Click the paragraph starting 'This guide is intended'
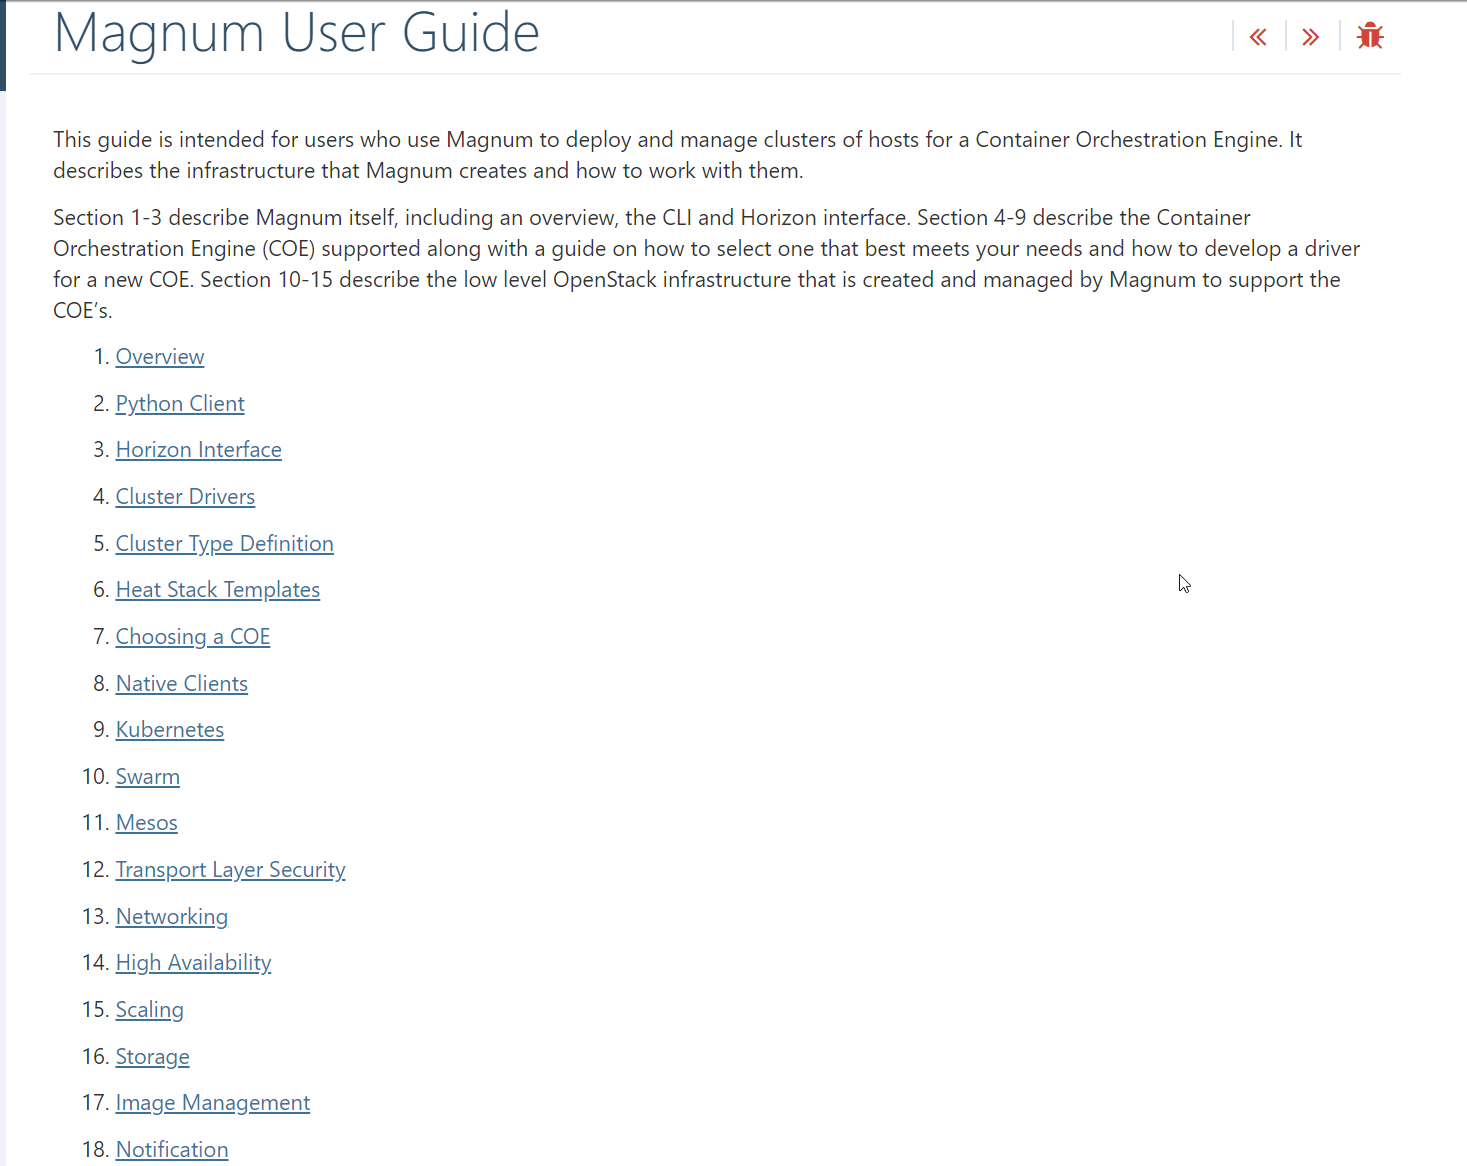The height and width of the screenshot is (1166, 1467). (678, 155)
